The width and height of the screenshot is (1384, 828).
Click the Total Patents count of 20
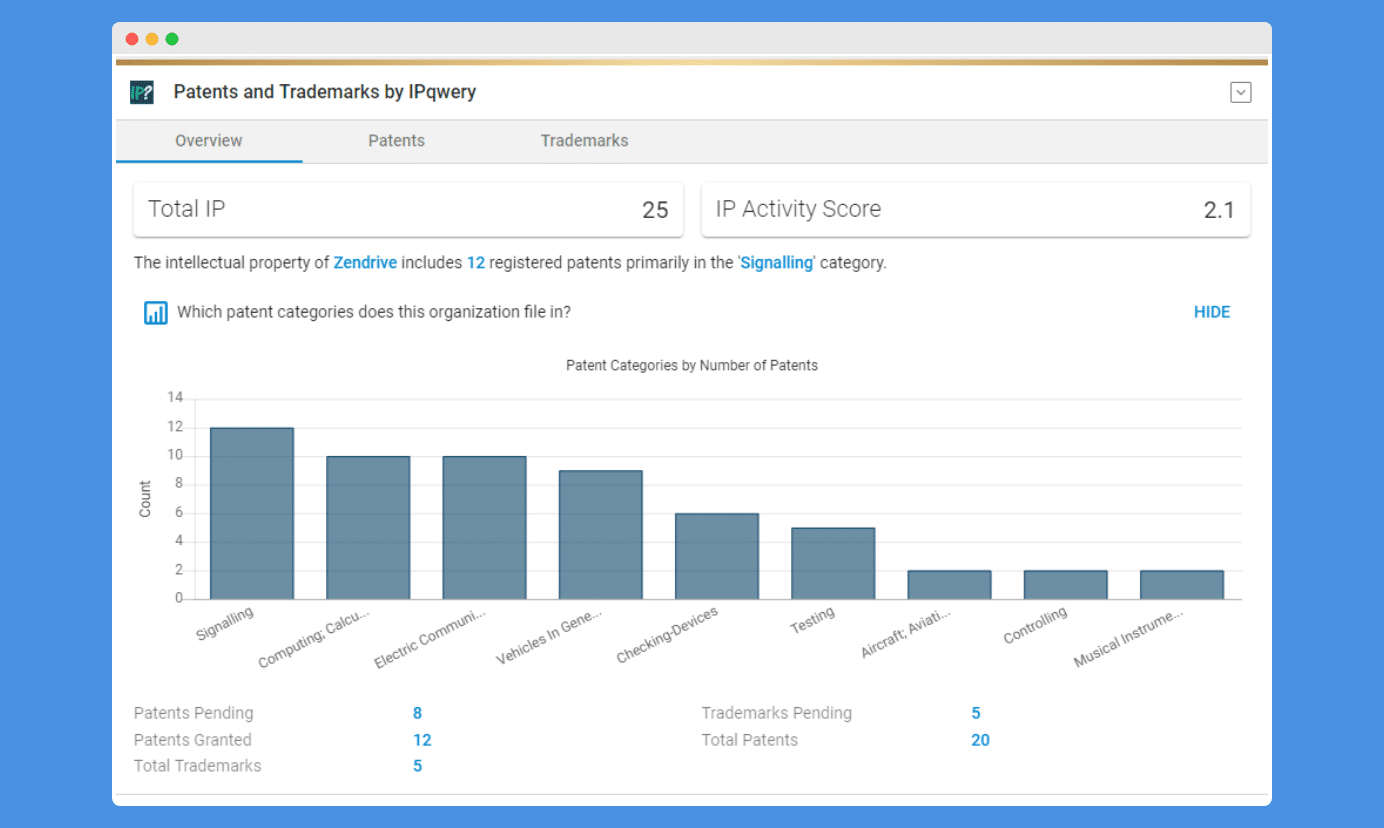pos(980,740)
